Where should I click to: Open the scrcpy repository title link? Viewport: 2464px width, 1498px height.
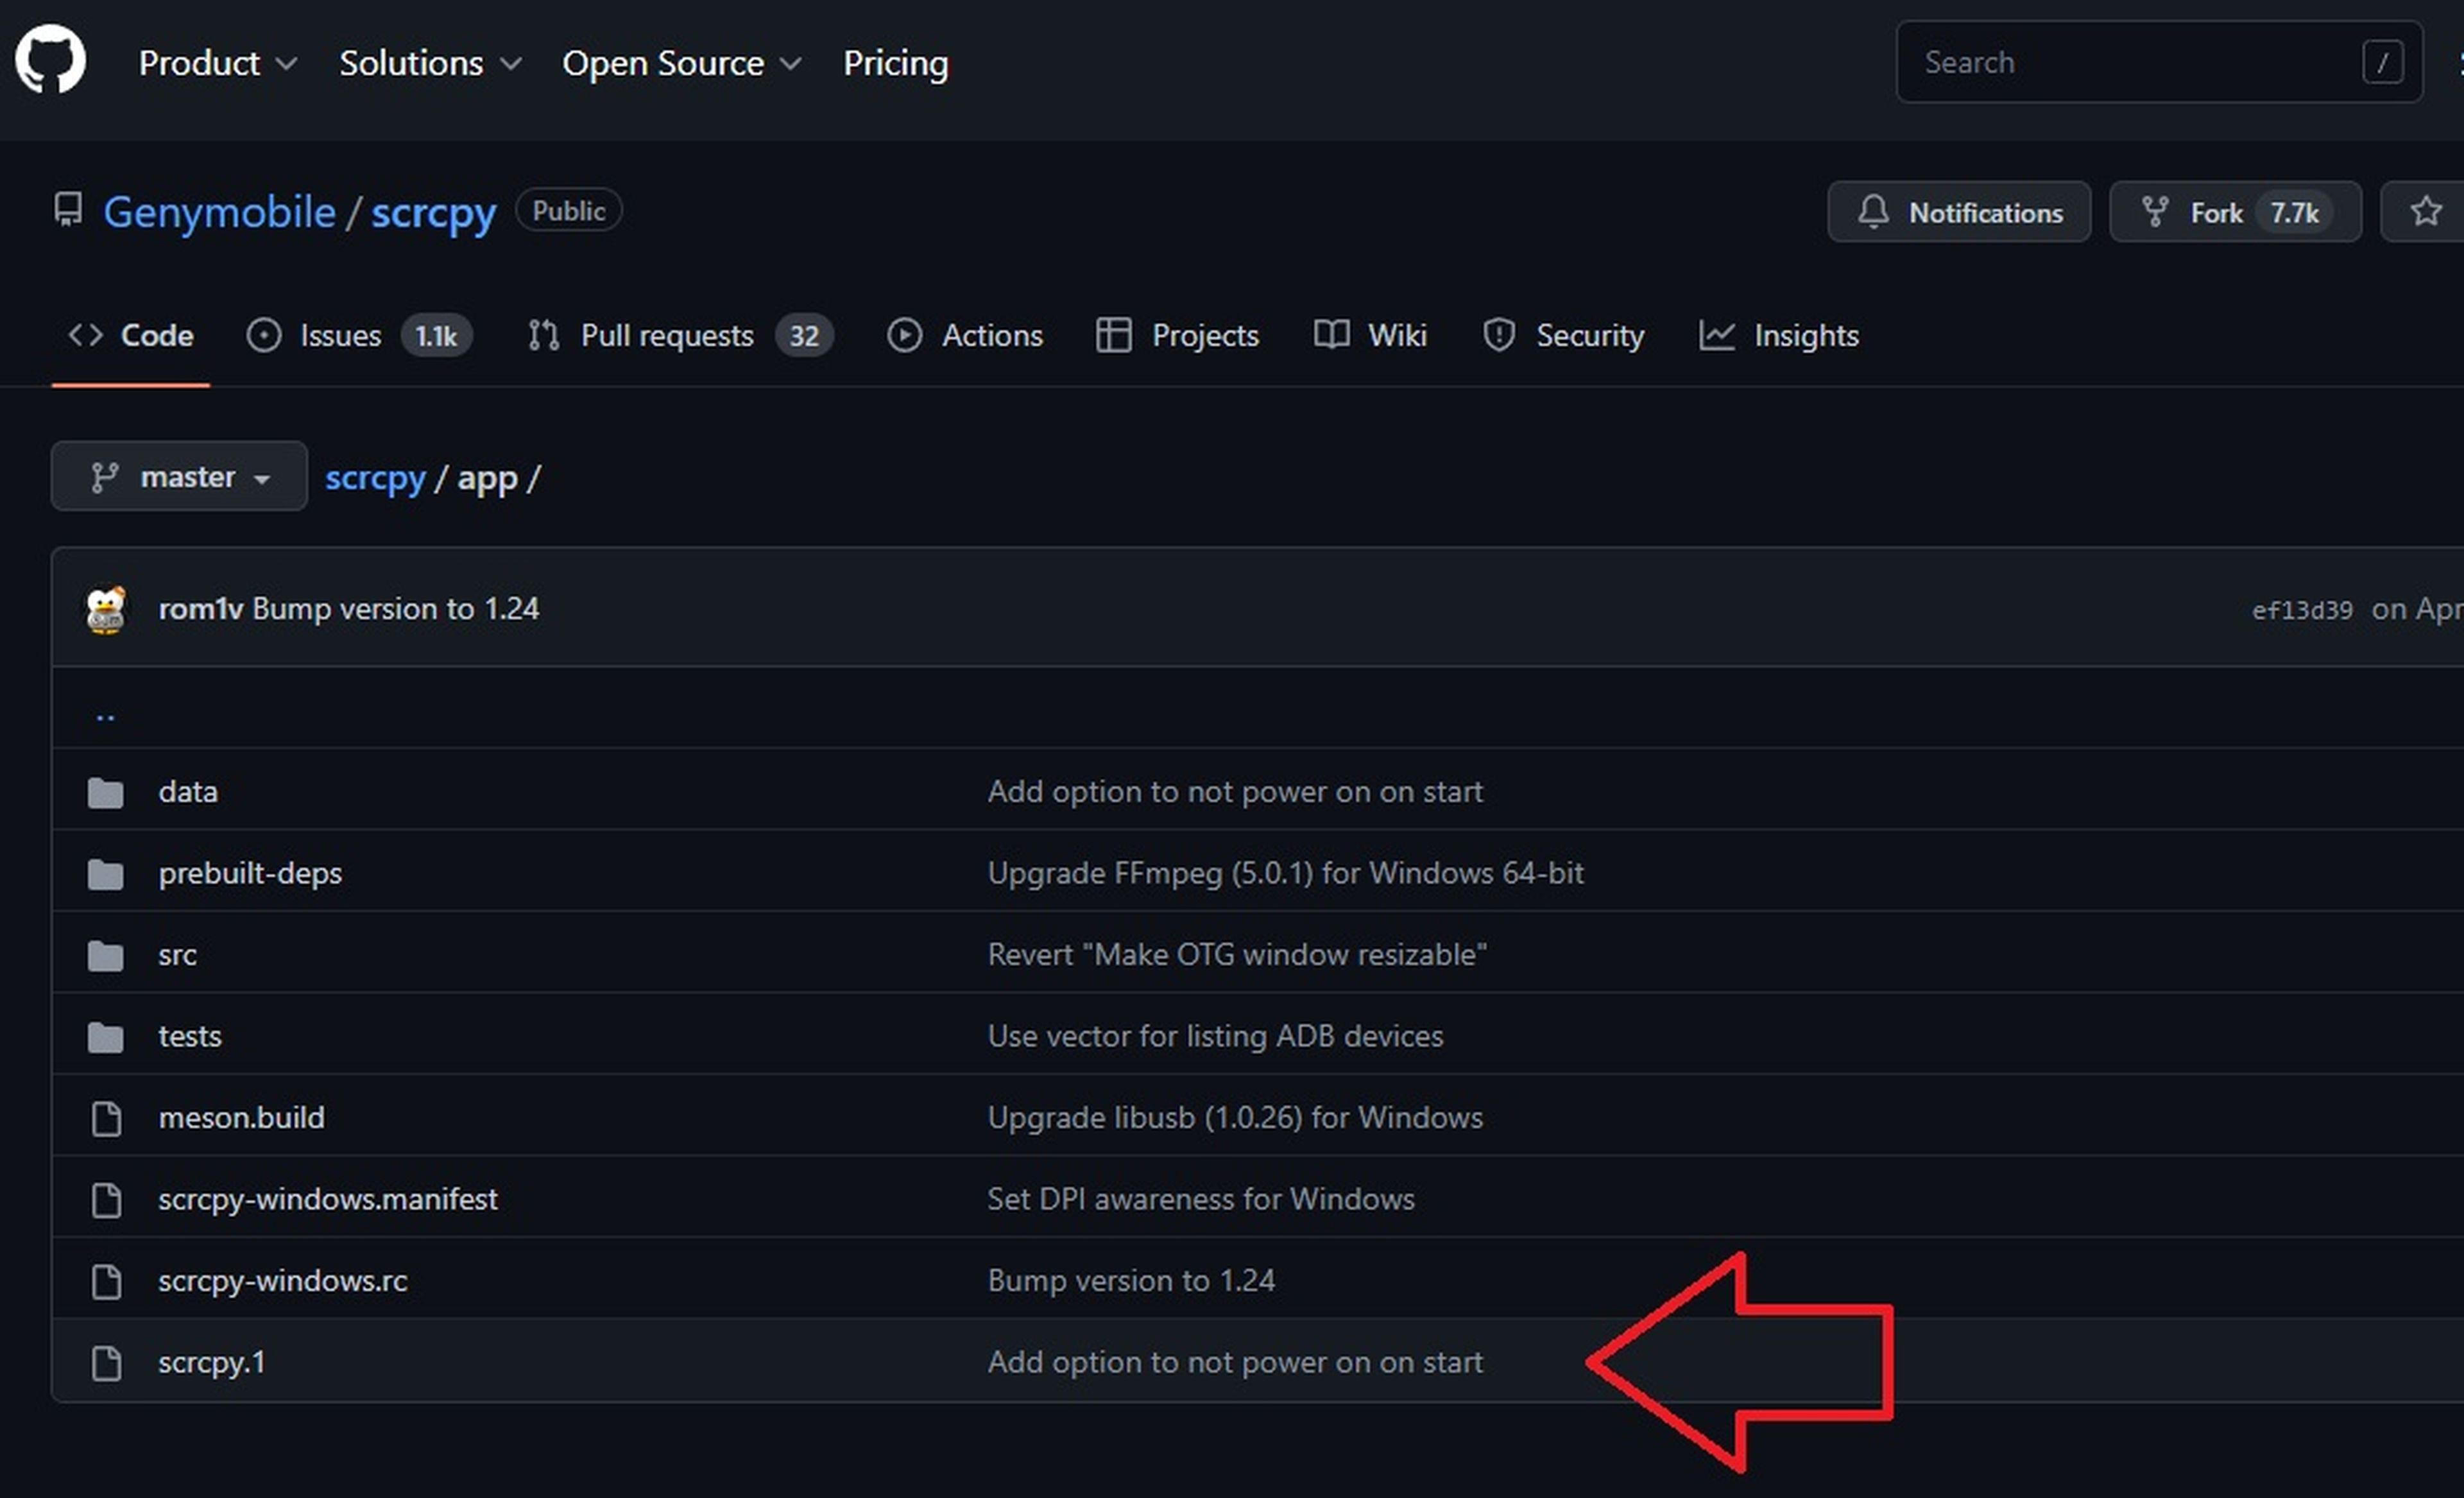pyautogui.click(x=433, y=213)
